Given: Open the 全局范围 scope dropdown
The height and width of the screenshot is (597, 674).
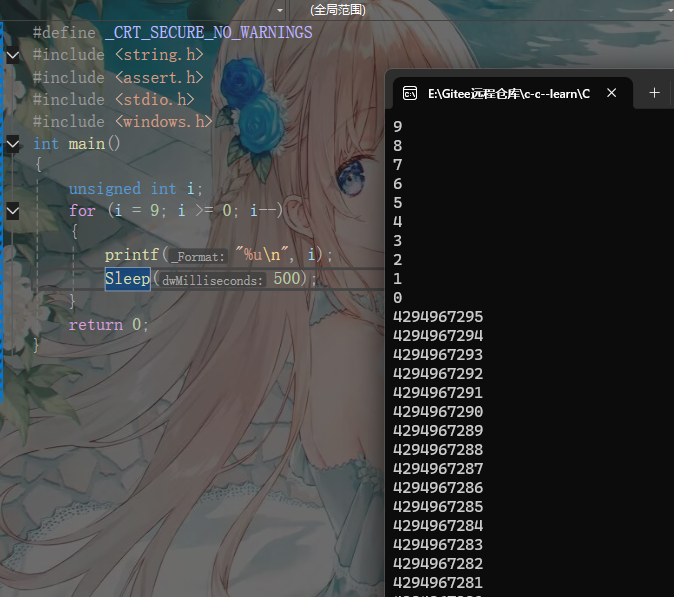Looking at the screenshot, I should pyautogui.click(x=479, y=10).
